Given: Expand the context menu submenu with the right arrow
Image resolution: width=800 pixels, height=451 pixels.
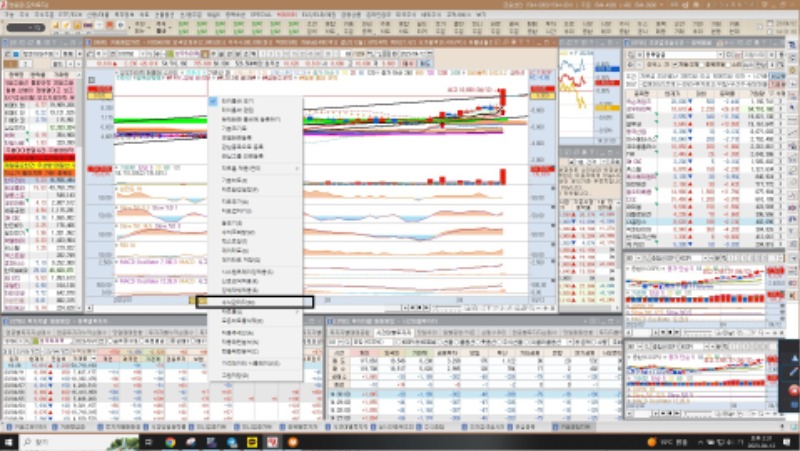Looking at the screenshot, I should tap(297, 168).
